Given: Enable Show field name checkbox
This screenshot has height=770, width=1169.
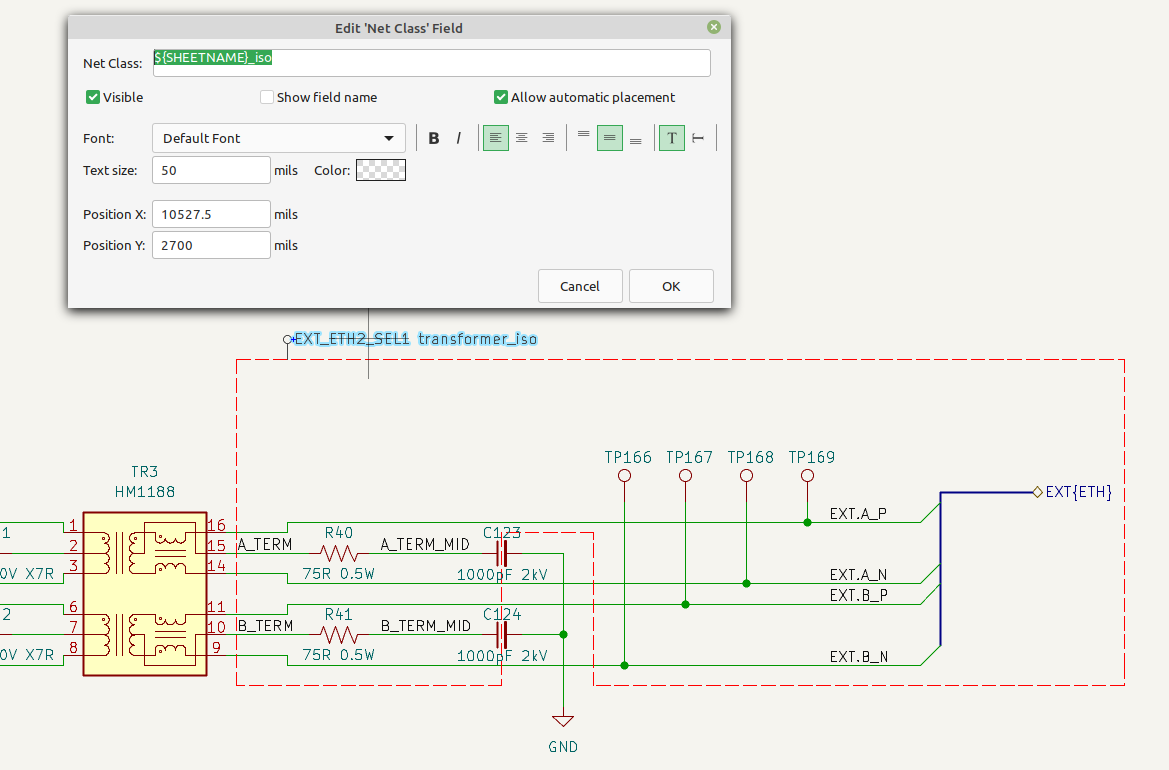Looking at the screenshot, I should tap(267, 97).
